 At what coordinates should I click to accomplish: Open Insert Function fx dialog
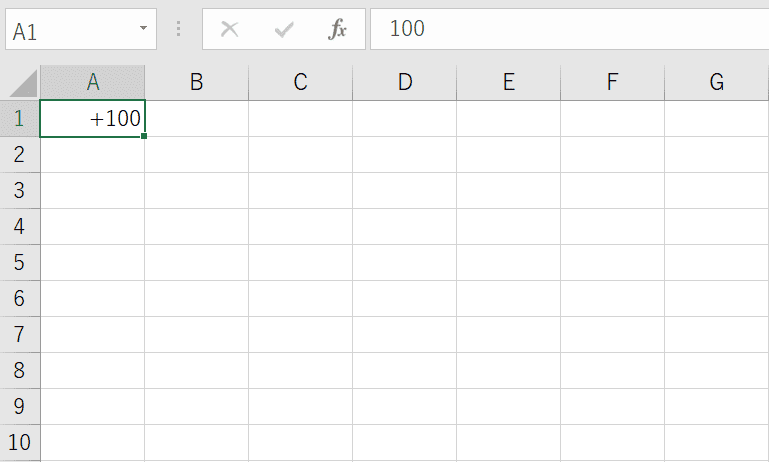click(337, 29)
